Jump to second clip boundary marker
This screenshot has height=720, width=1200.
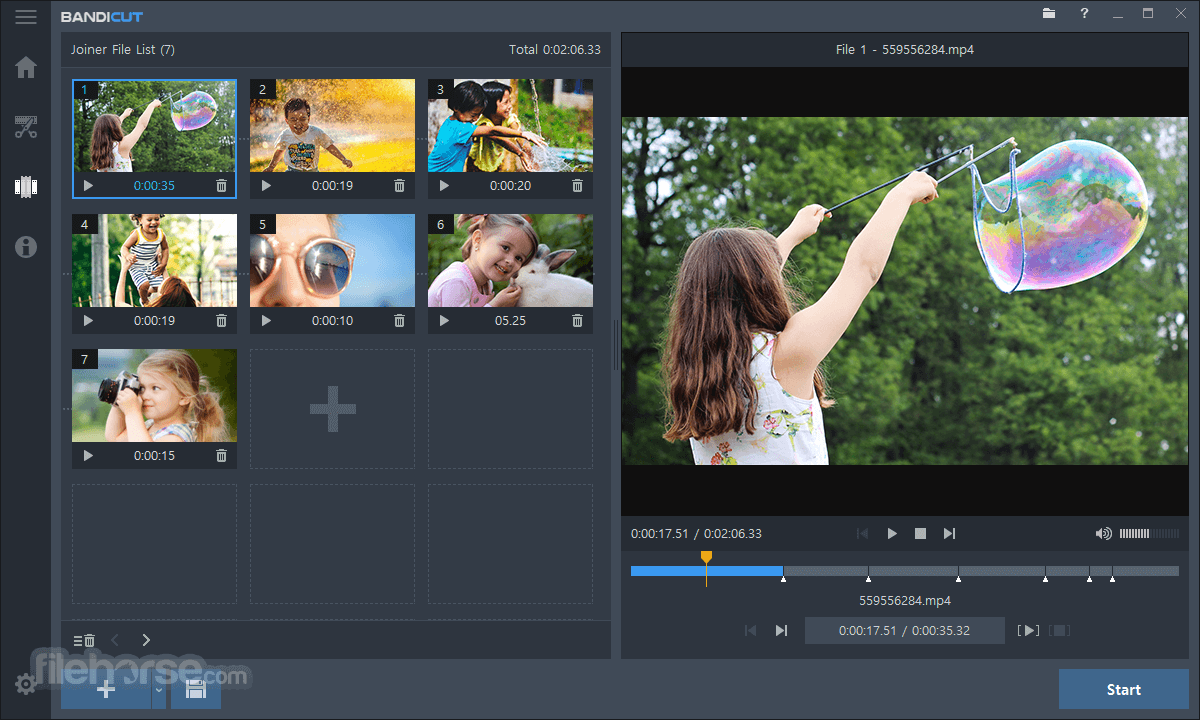click(868, 578)
